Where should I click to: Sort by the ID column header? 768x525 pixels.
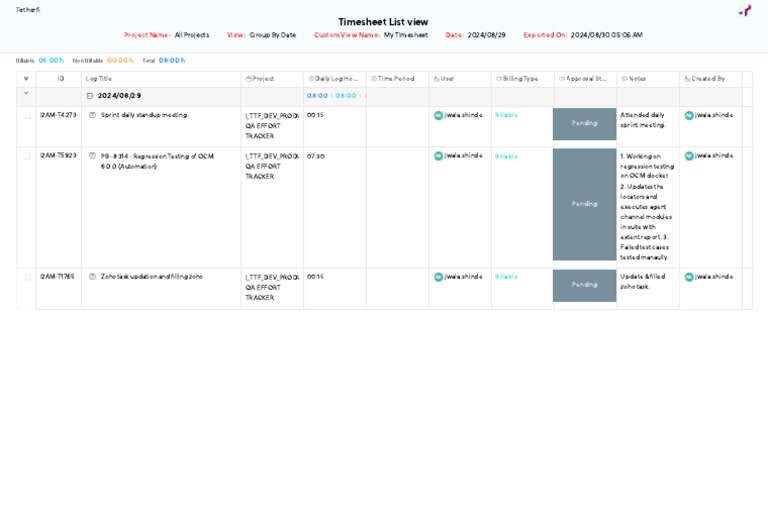pos(61,79)
